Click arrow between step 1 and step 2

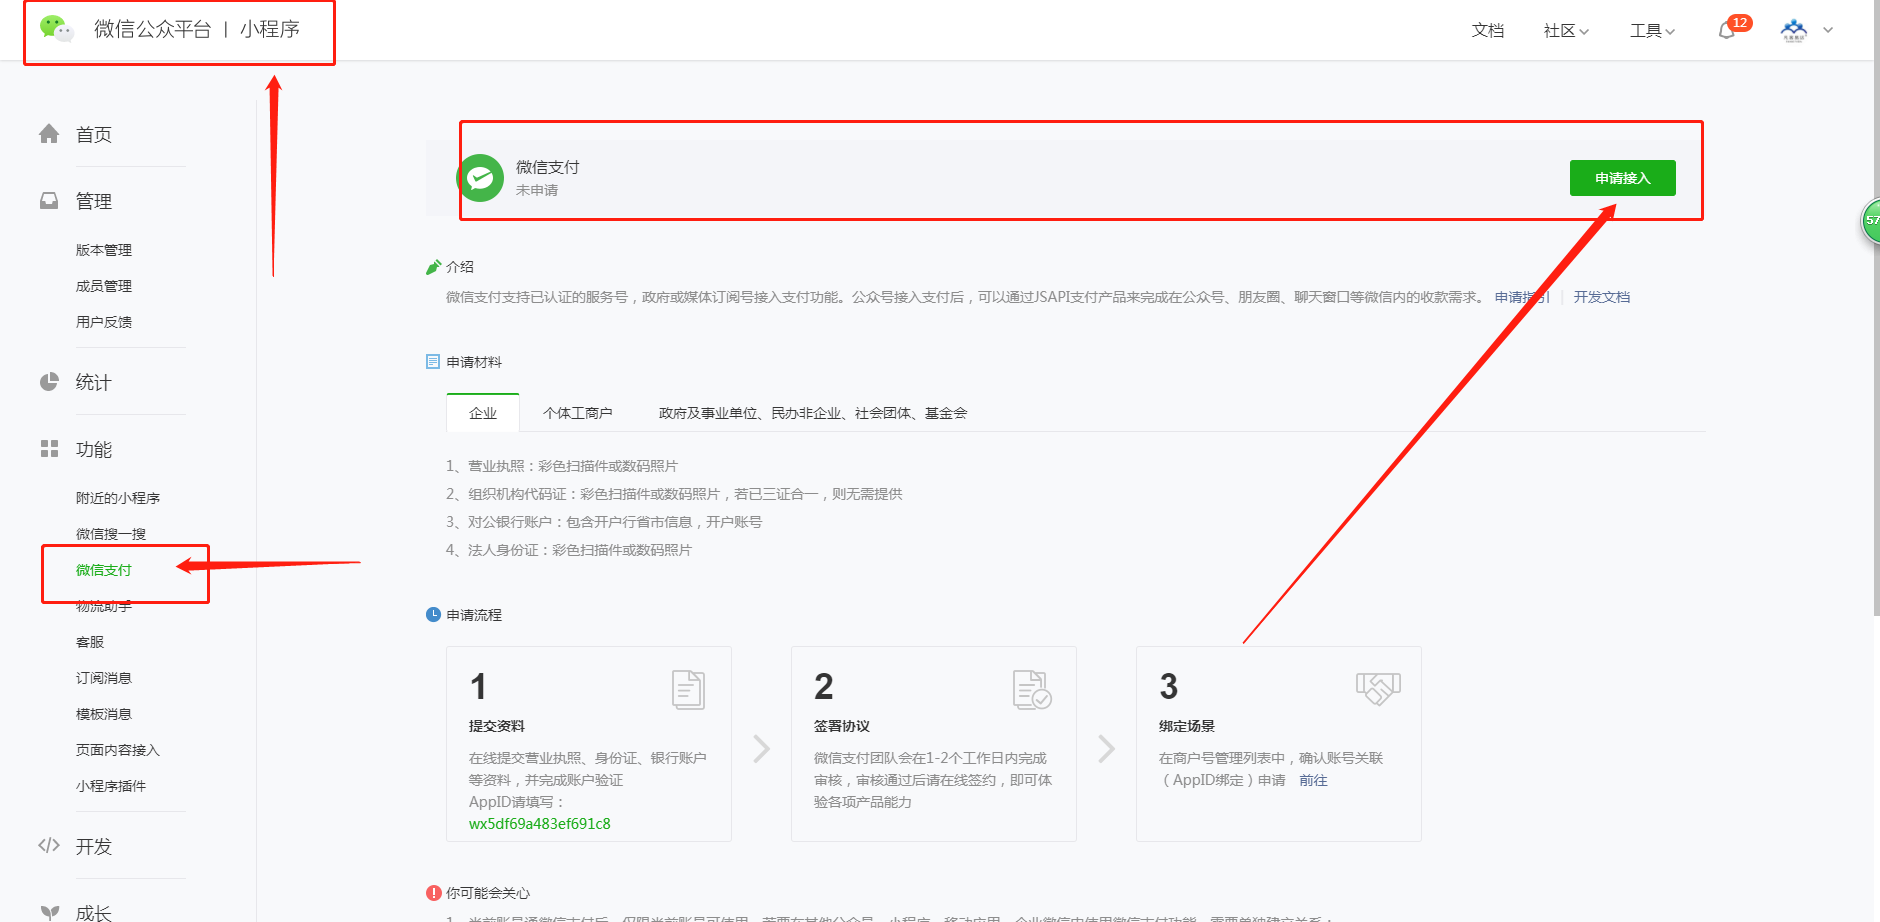click(x=762, y=749)
